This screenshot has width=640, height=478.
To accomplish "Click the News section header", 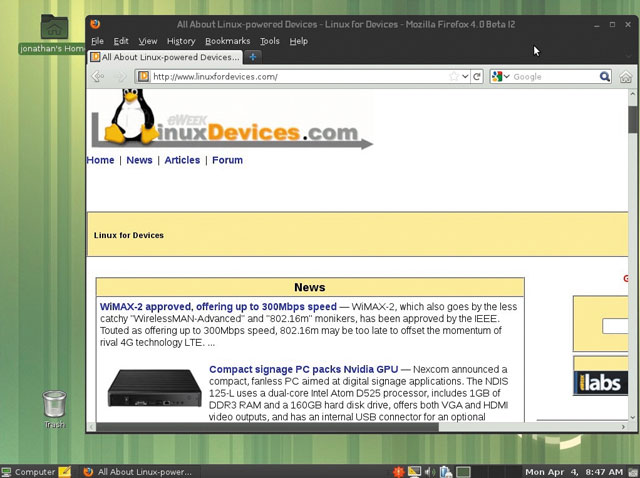I will click(x=310, y=287).
